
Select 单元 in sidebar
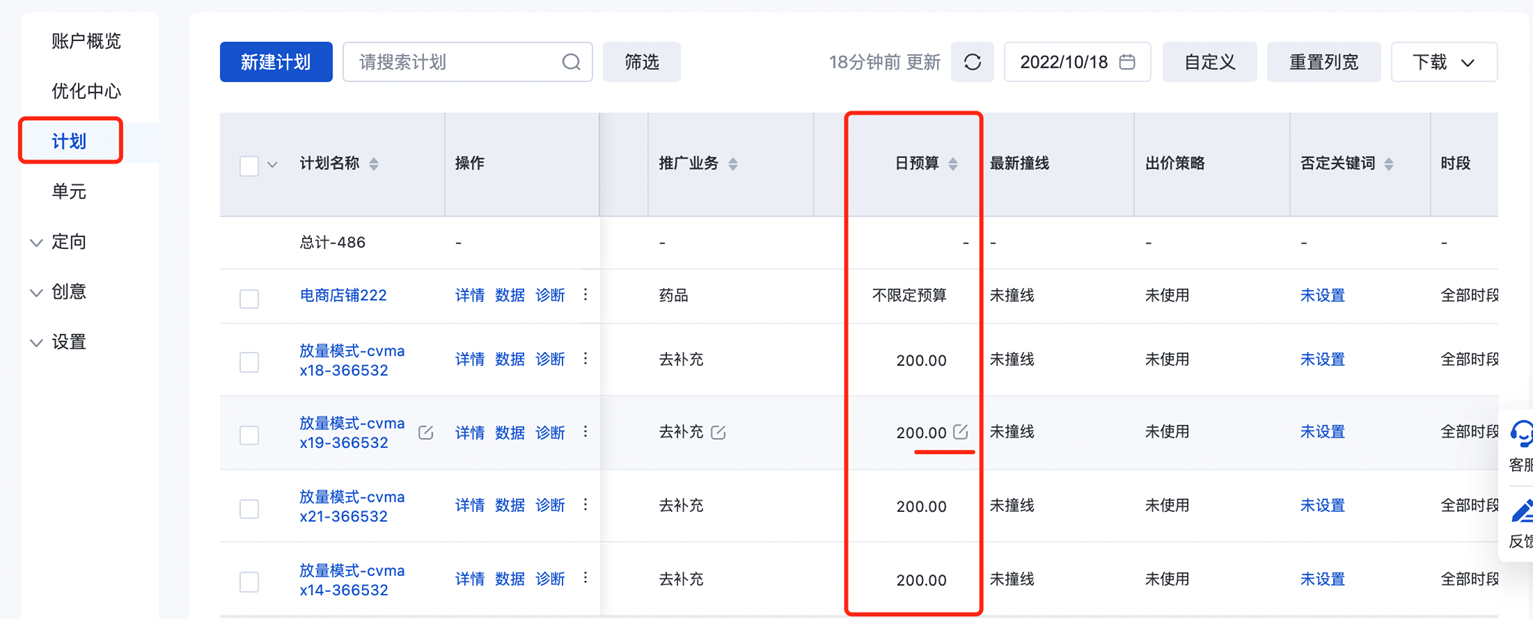69,191
